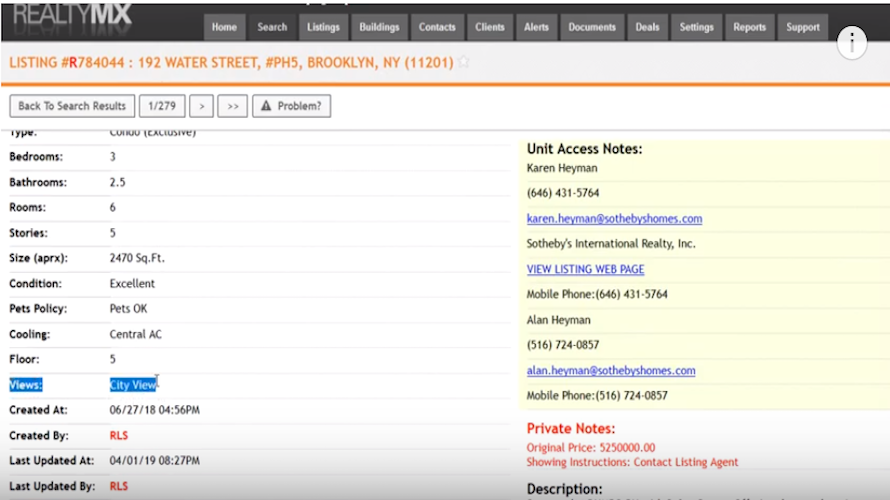Open the Listings menu
Screen dimensions: 890x500
tap(323, 27)
